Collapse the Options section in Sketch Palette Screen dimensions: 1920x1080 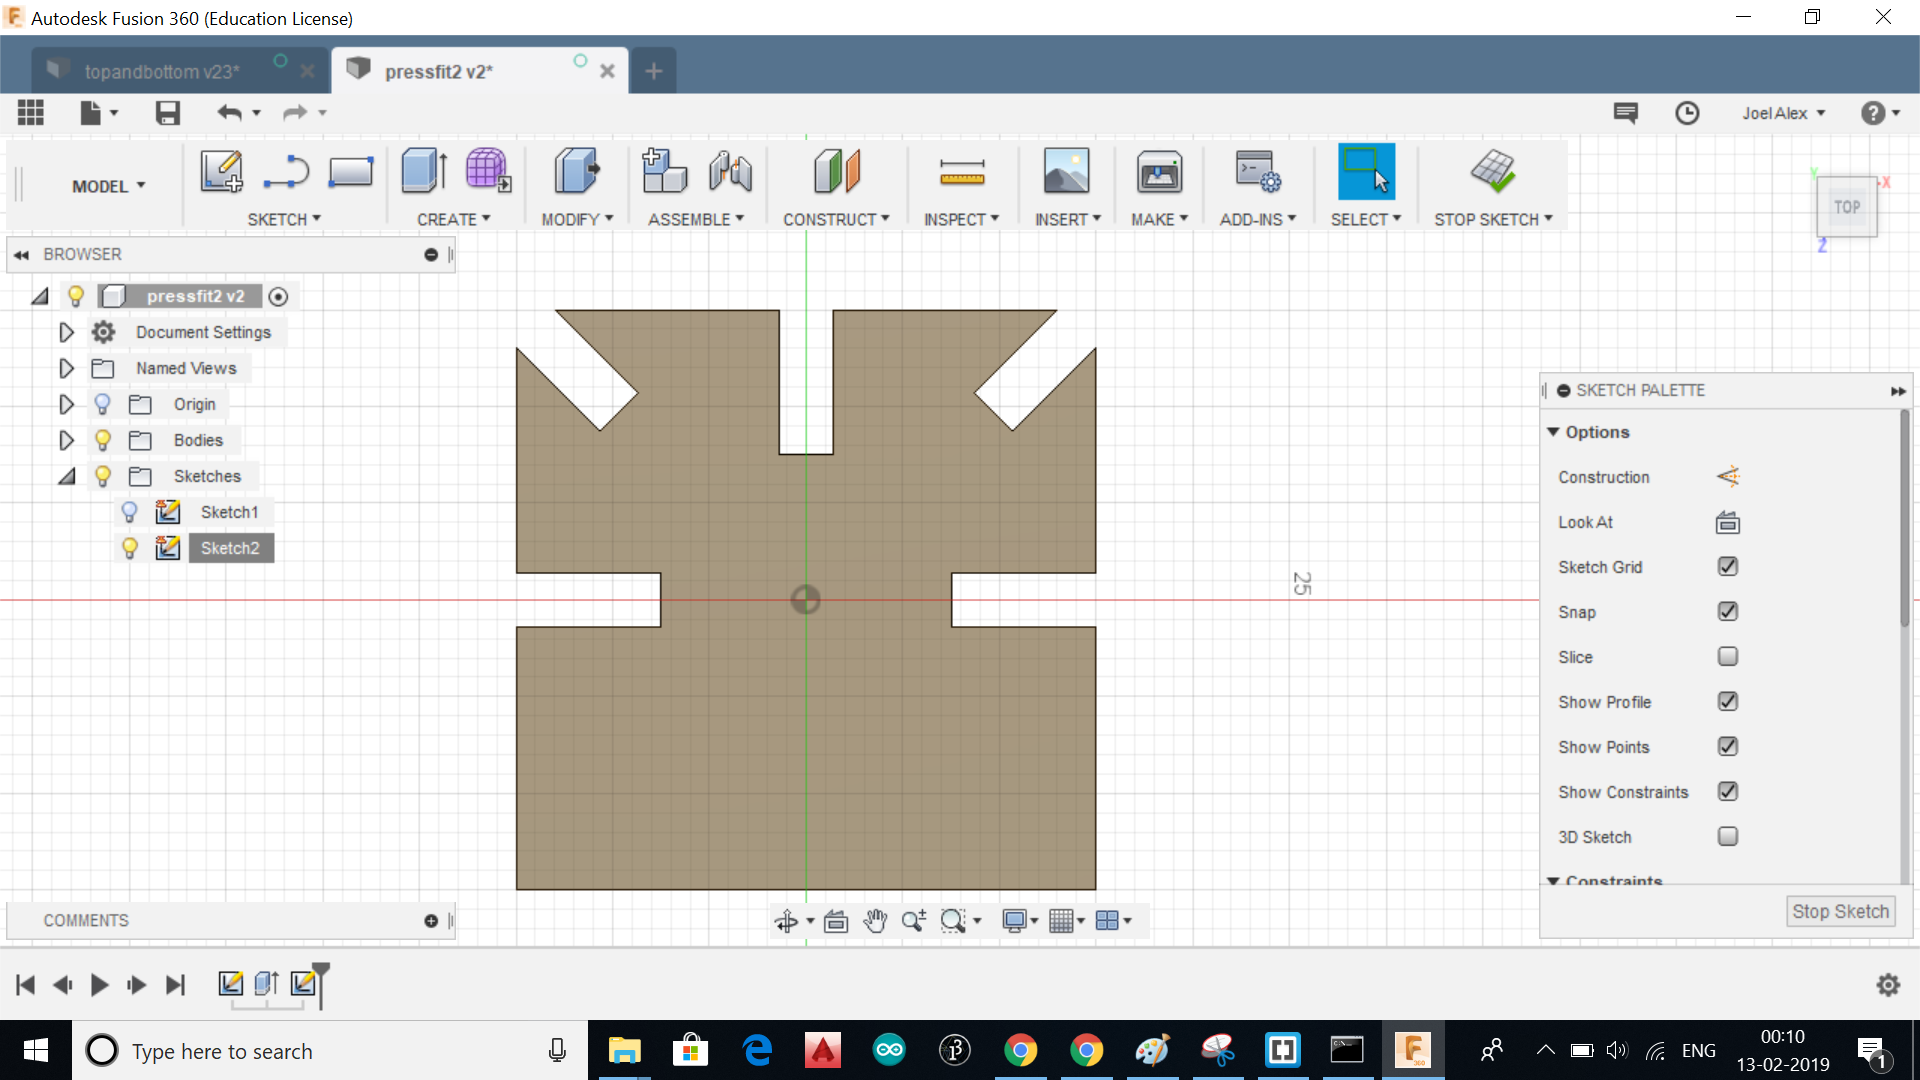coord(1553,432)
